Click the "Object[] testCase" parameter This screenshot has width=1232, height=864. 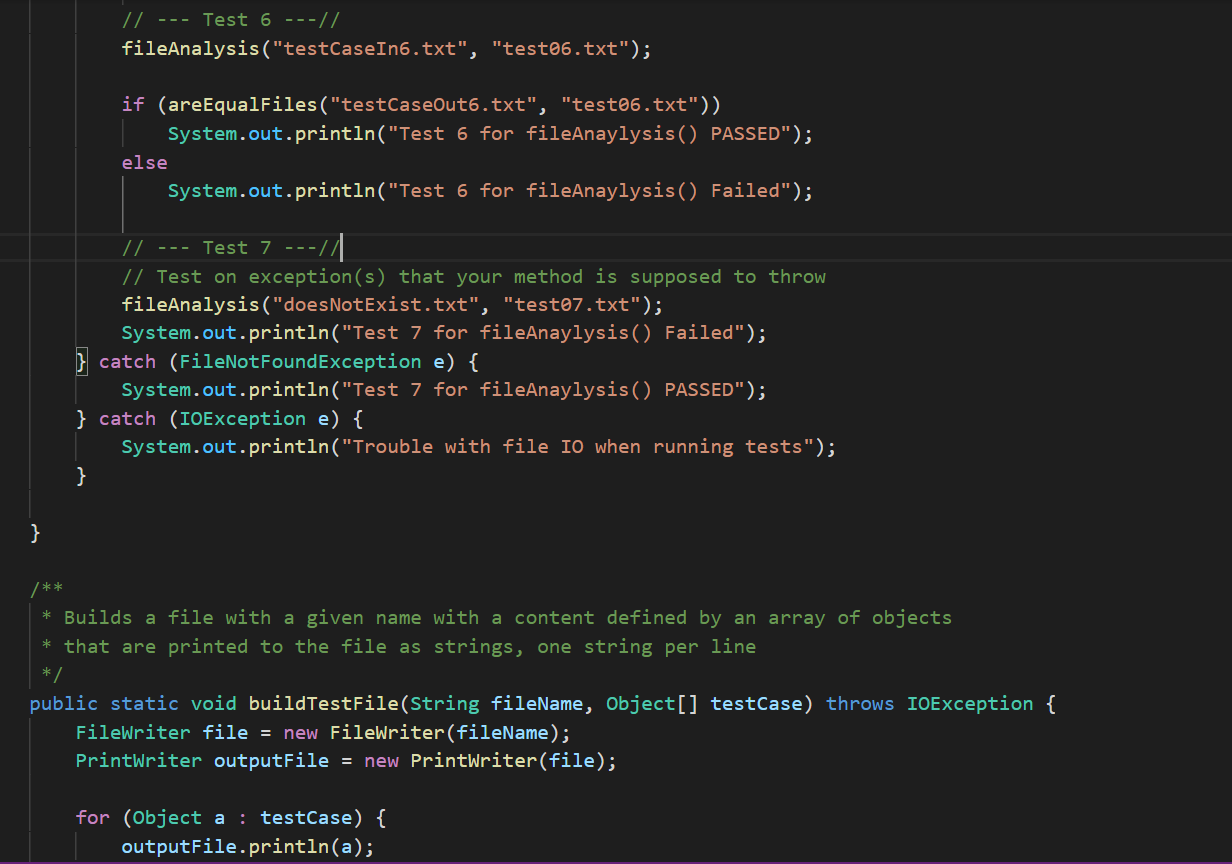pyautogui.click(x=704, y=704)
